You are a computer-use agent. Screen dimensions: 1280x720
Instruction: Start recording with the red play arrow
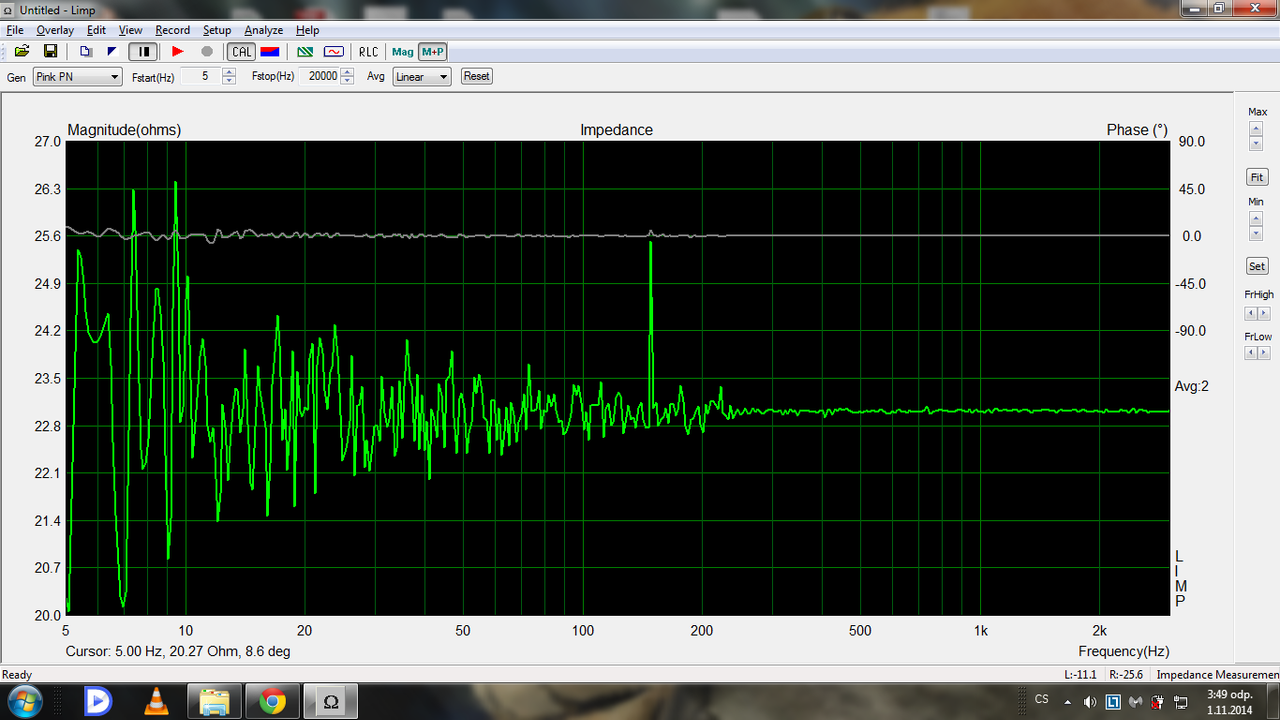177,51
